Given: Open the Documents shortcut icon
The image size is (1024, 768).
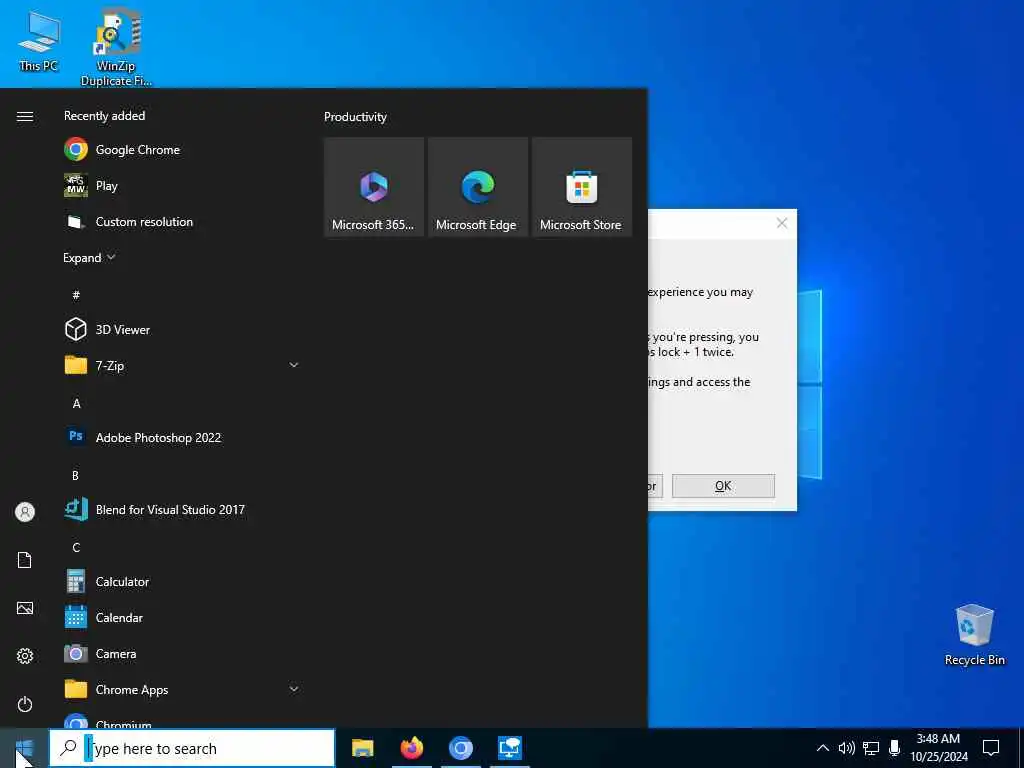Looking at the screenshot, I should pos(25,560).
